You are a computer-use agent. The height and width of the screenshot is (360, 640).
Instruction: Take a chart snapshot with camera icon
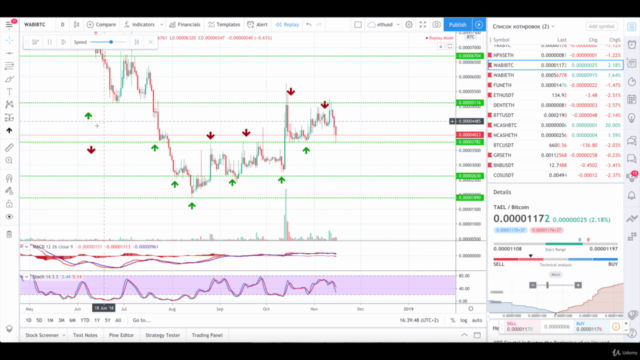click(x=436, y=24)
